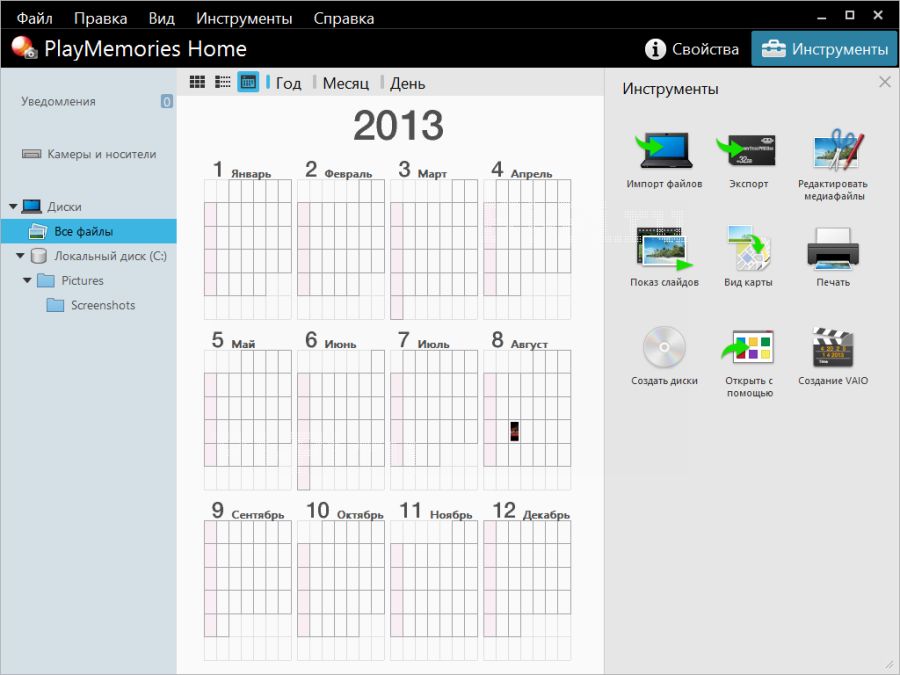Open Create discs (Создать диски) tool

[664, 348]
